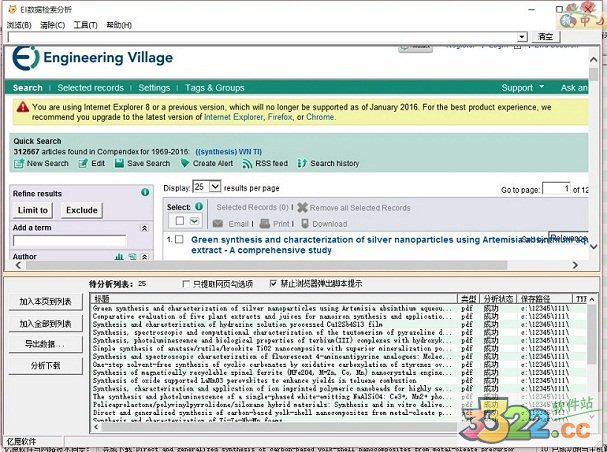Viewport: 607px width, 452px height.
Task: Click the Search history icon
Action: pos(302,164)
